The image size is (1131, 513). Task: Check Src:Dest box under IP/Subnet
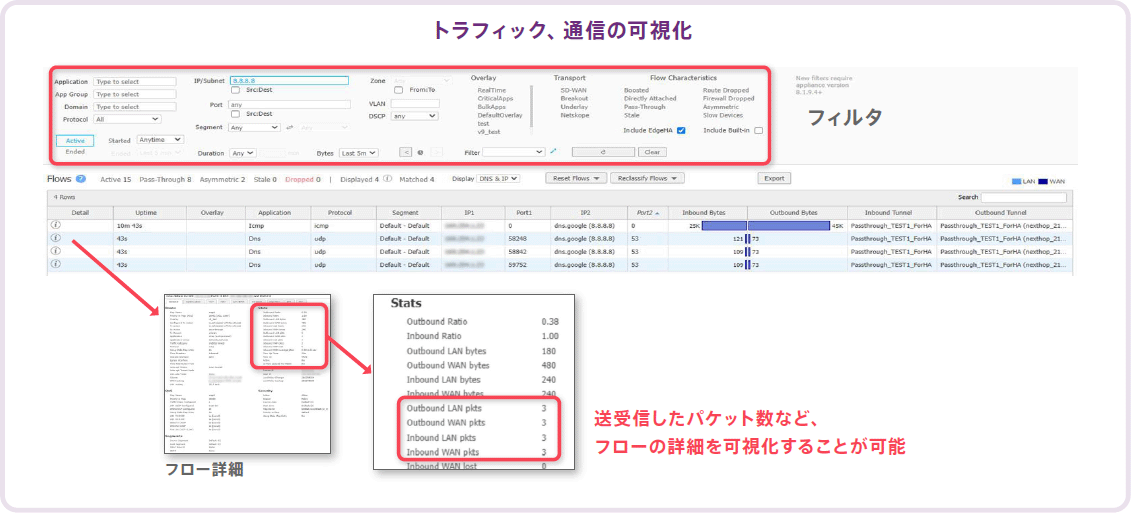(235, 91)
